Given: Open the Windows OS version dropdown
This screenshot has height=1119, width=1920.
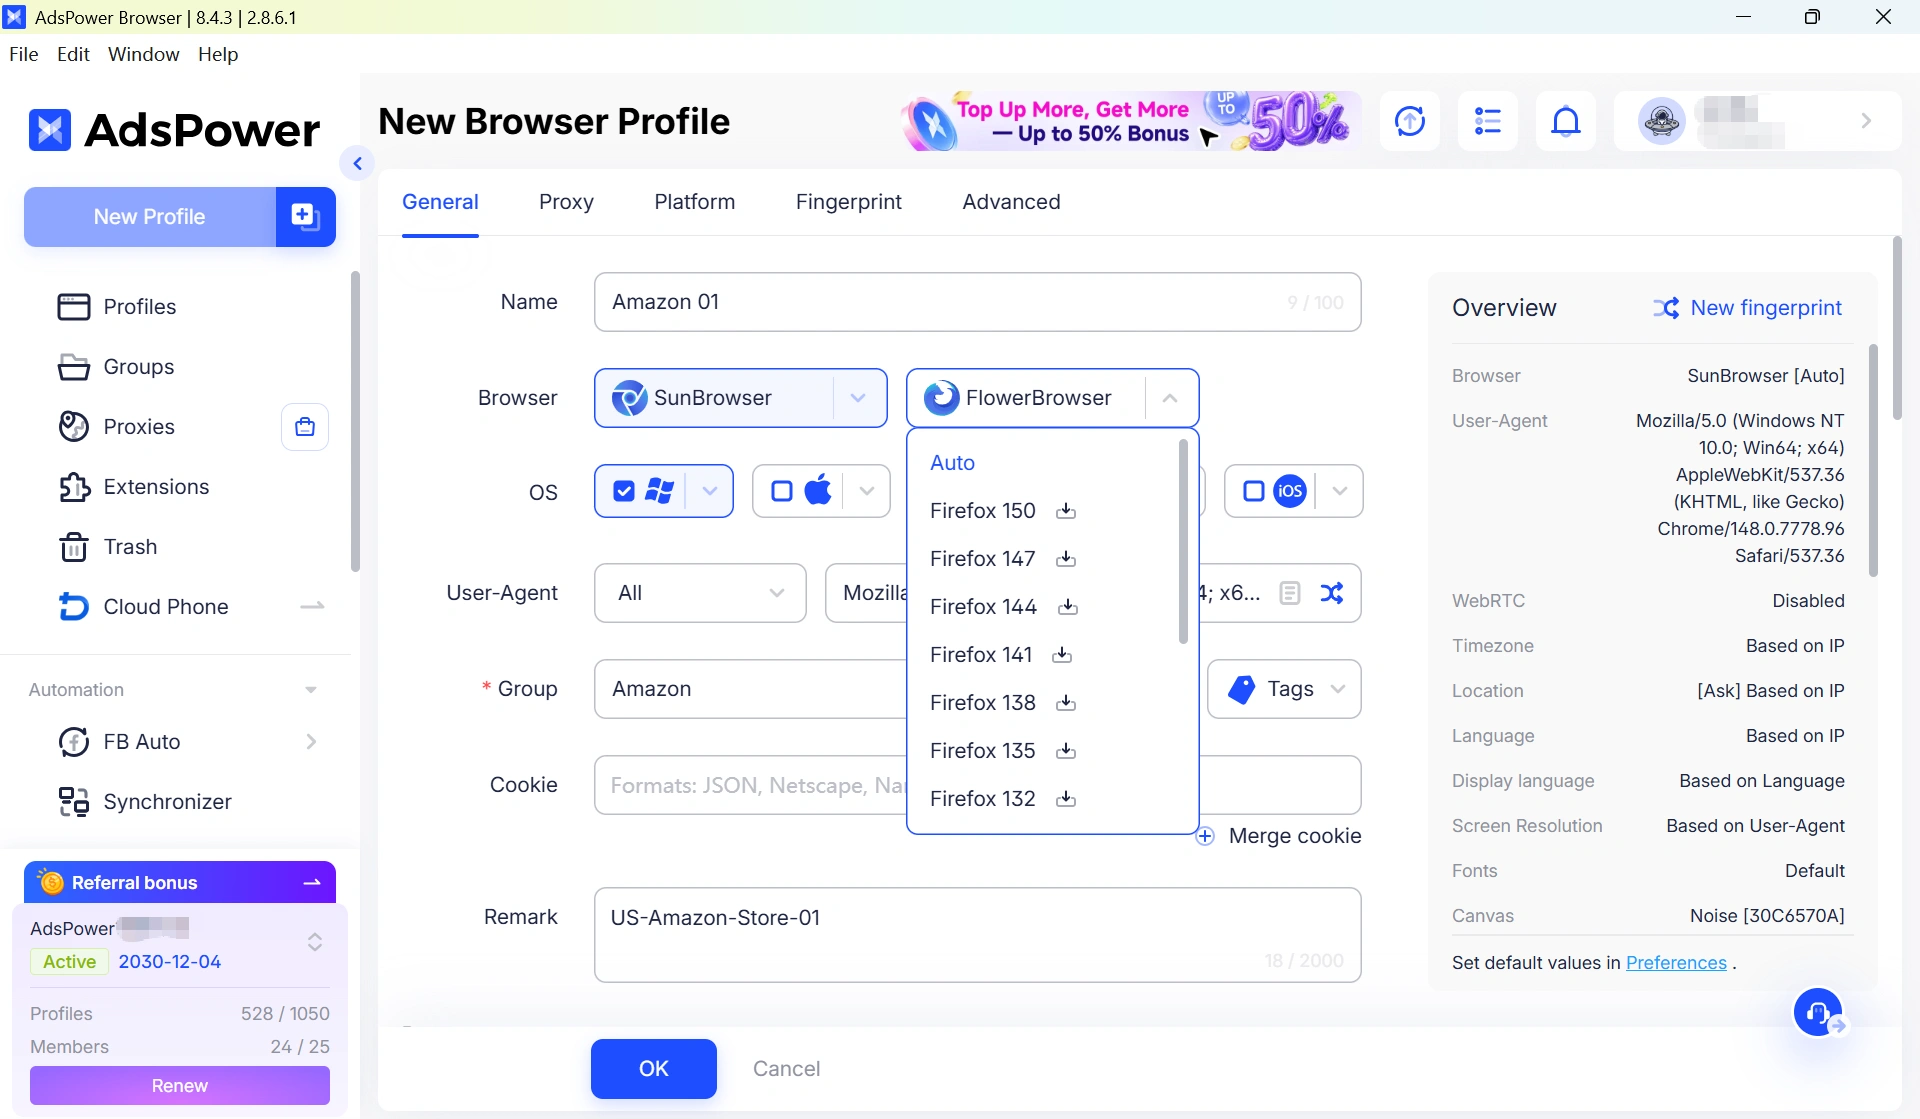Looking at the screenshot, I should coord(710,491).
